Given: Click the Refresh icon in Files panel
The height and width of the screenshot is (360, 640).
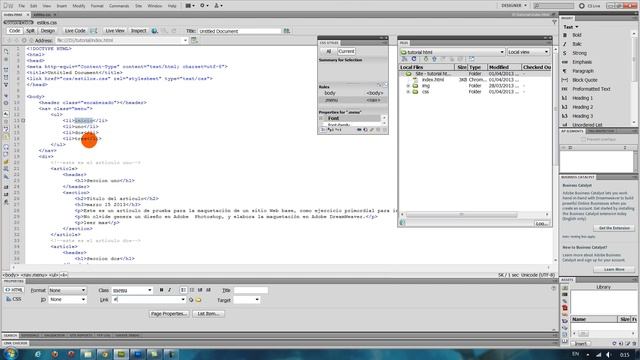Looking at the screenshot, I should click(414, 59).
